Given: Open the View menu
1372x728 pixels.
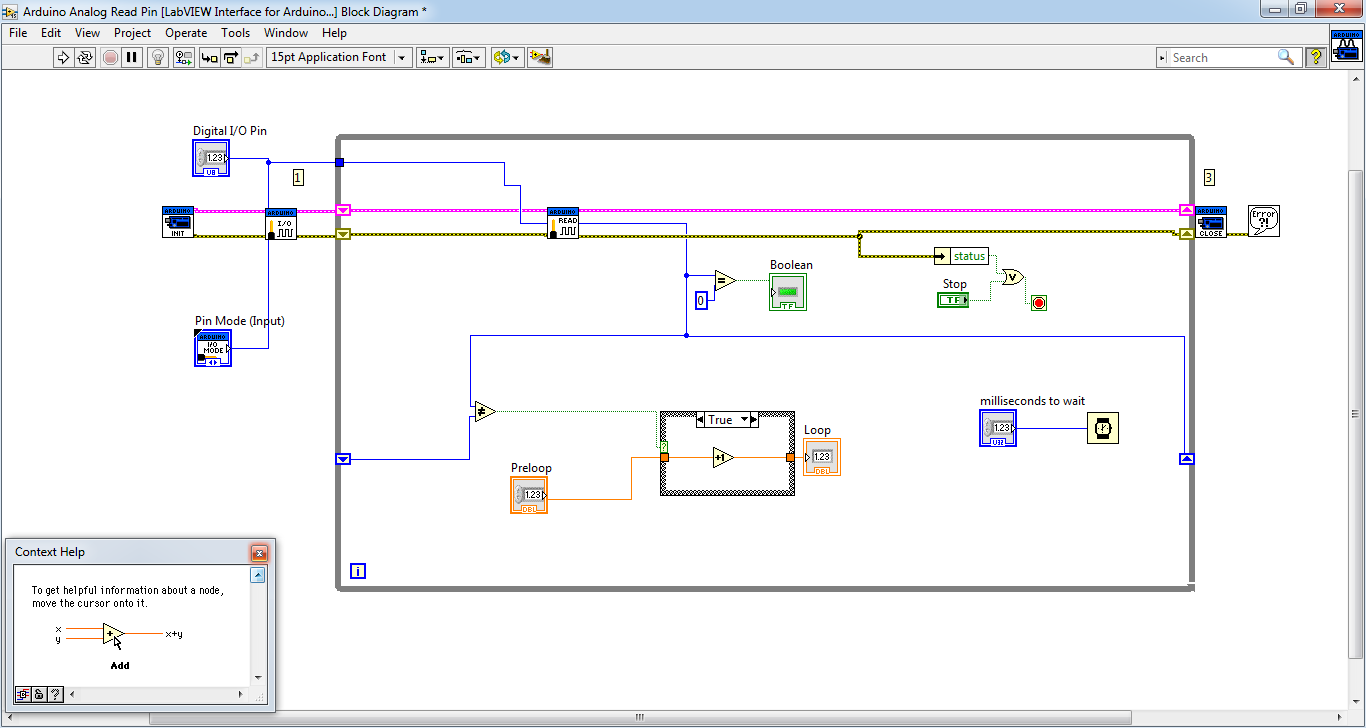Looking at the screenshot, I should click(x=87, y=33).
